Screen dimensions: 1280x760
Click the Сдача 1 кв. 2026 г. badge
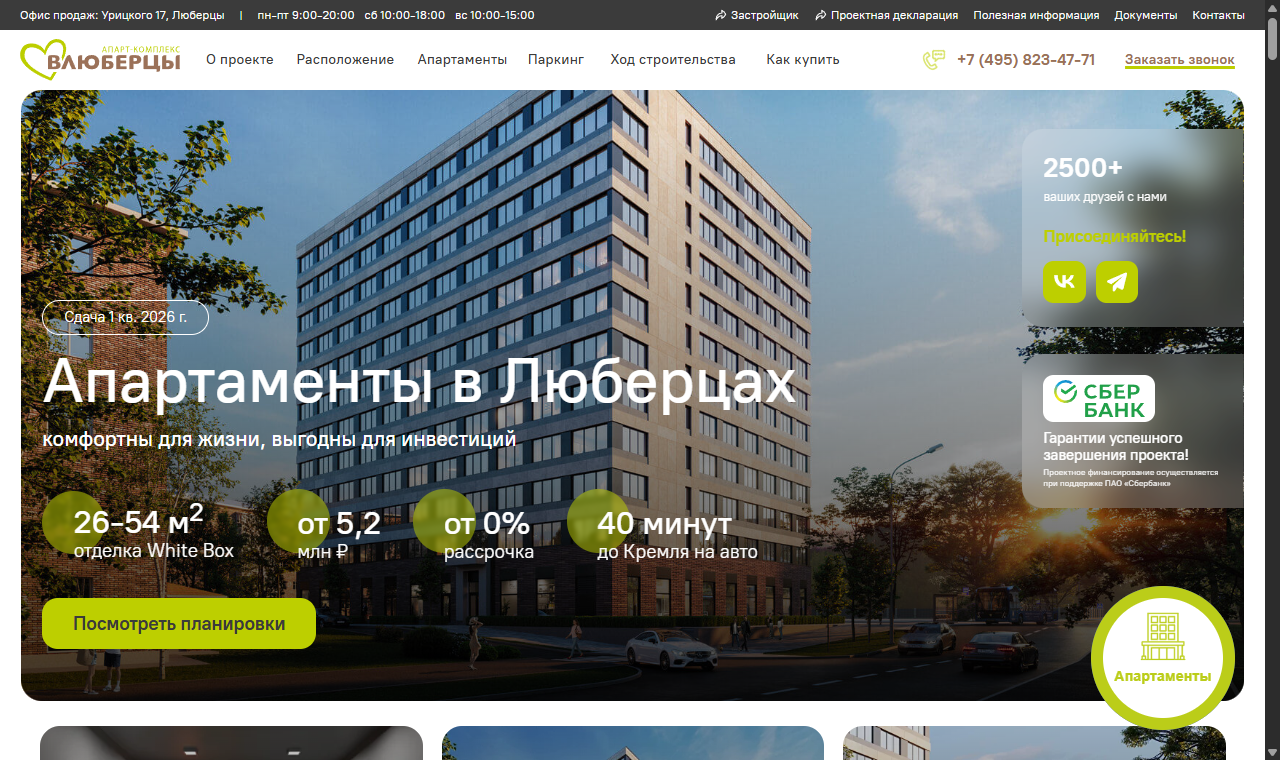point(125,317)
